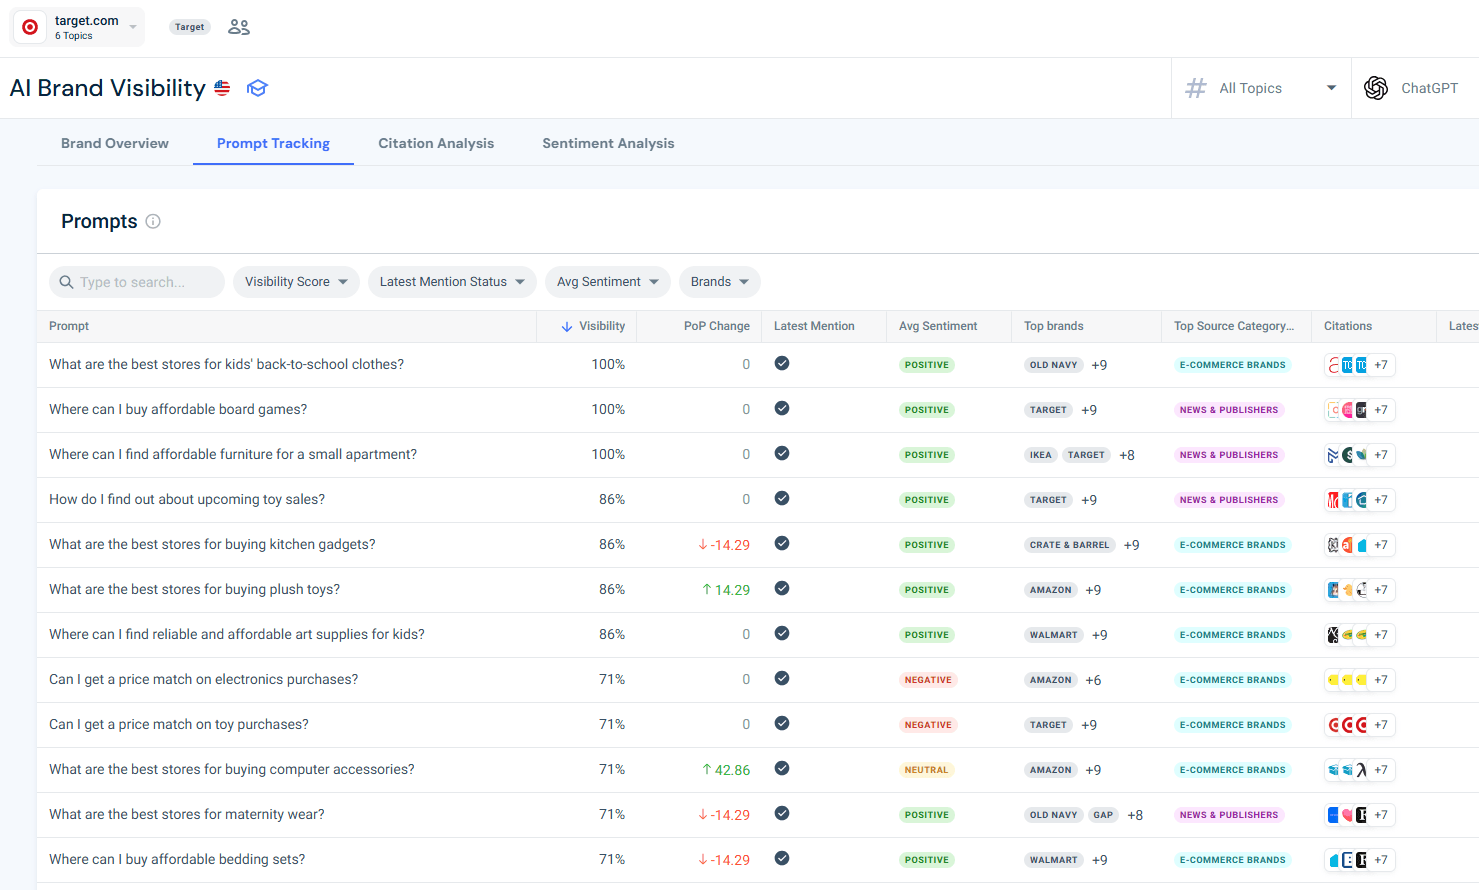This screenshot has height=890, width=1479.
Task: Click latest mention checkmark for computer accessories prompt
Action: (x=782, y=768)
